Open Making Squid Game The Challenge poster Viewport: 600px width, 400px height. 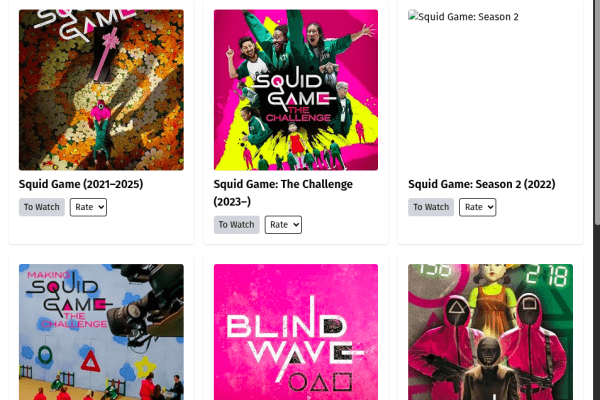pos(101,332)
